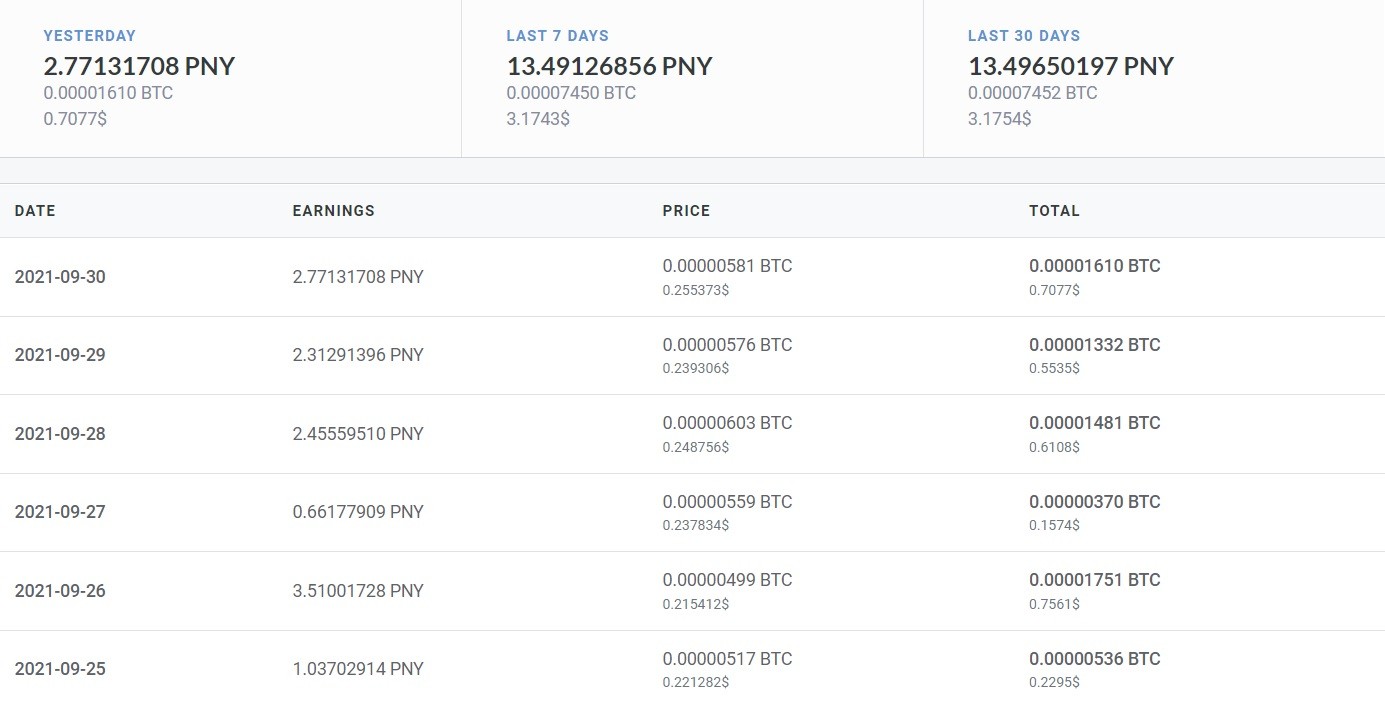Click the DATE column header
1385x705 pixels.
tap(35, 211)
